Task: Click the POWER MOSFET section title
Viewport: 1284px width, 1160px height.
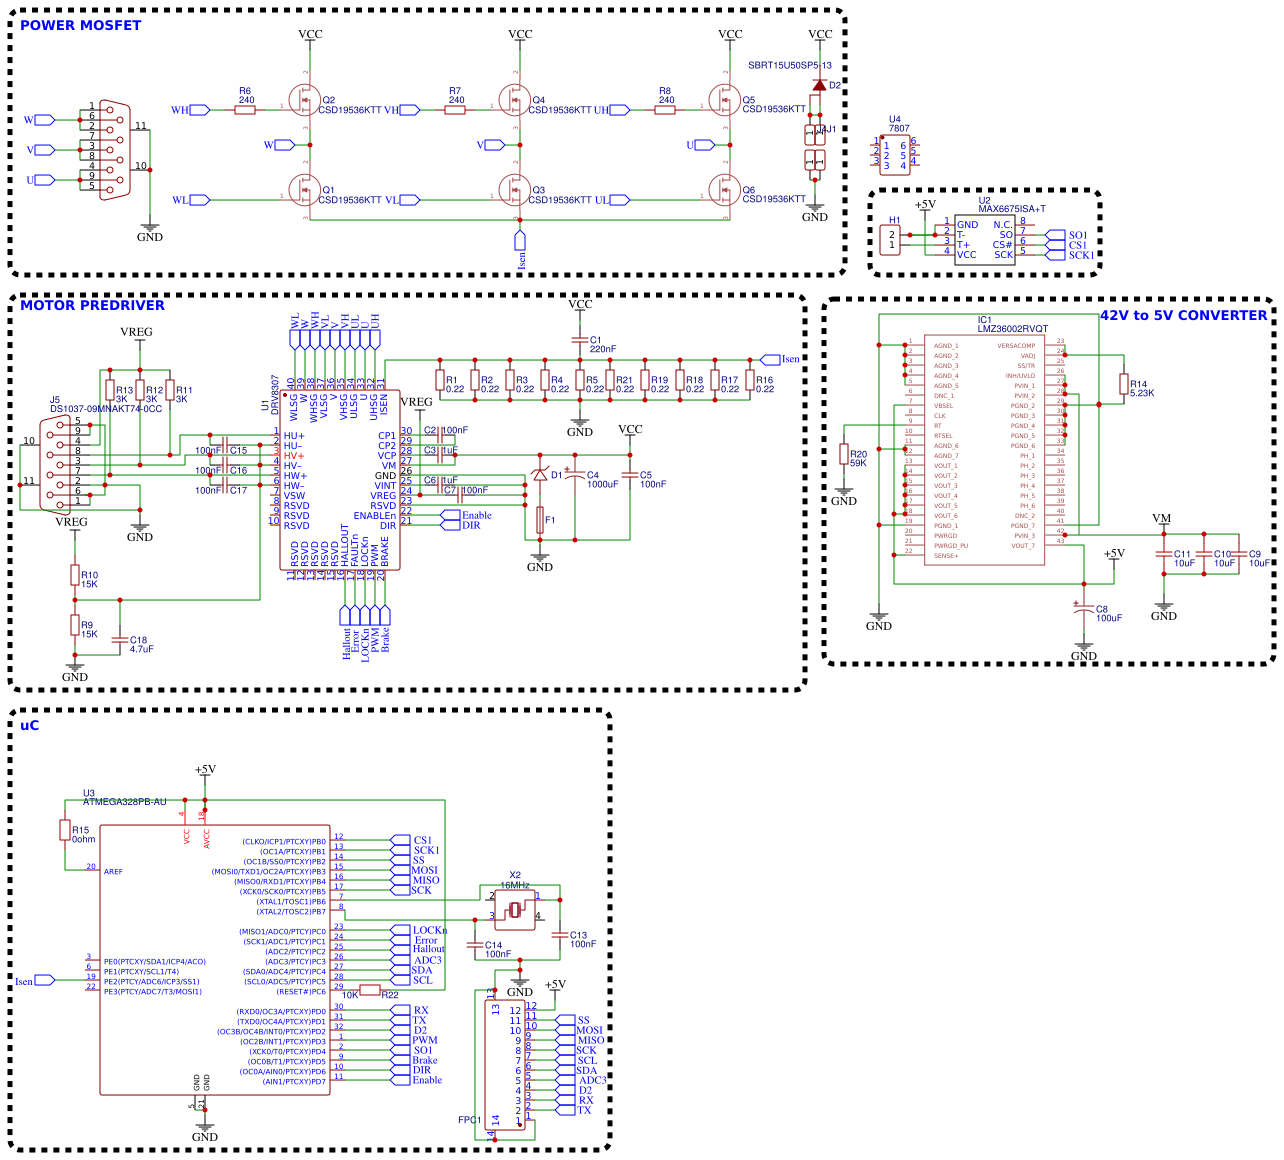Action: click(x=81, y=25)
